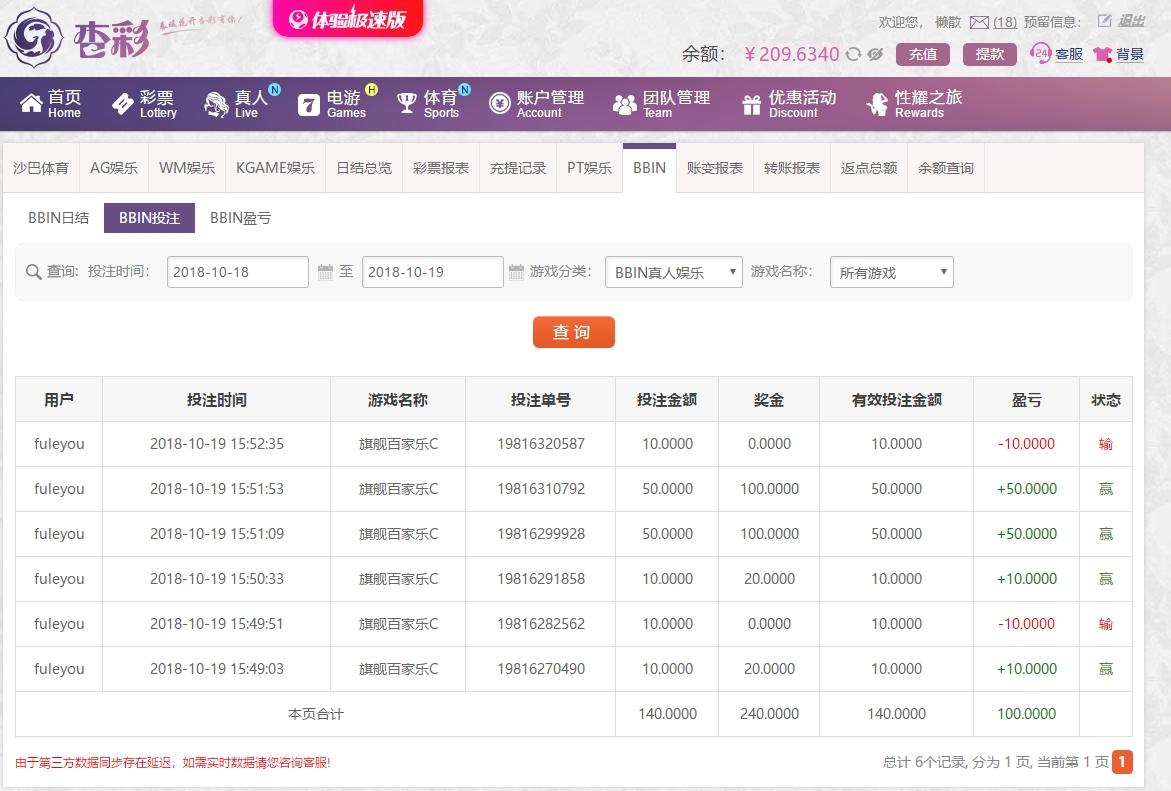Viewport: 1171px width, 791px height.
Task: Click the orange 查询 search button
Action: [x=573, y=332]
